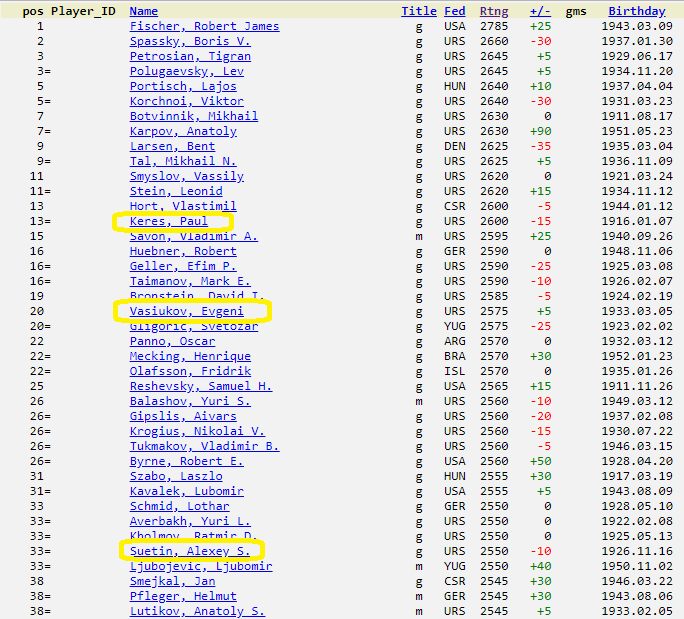Screen dimensions: 684x619
Task: Click the Botvinnik, Mikhail link
Action: [x=194, y=116]
